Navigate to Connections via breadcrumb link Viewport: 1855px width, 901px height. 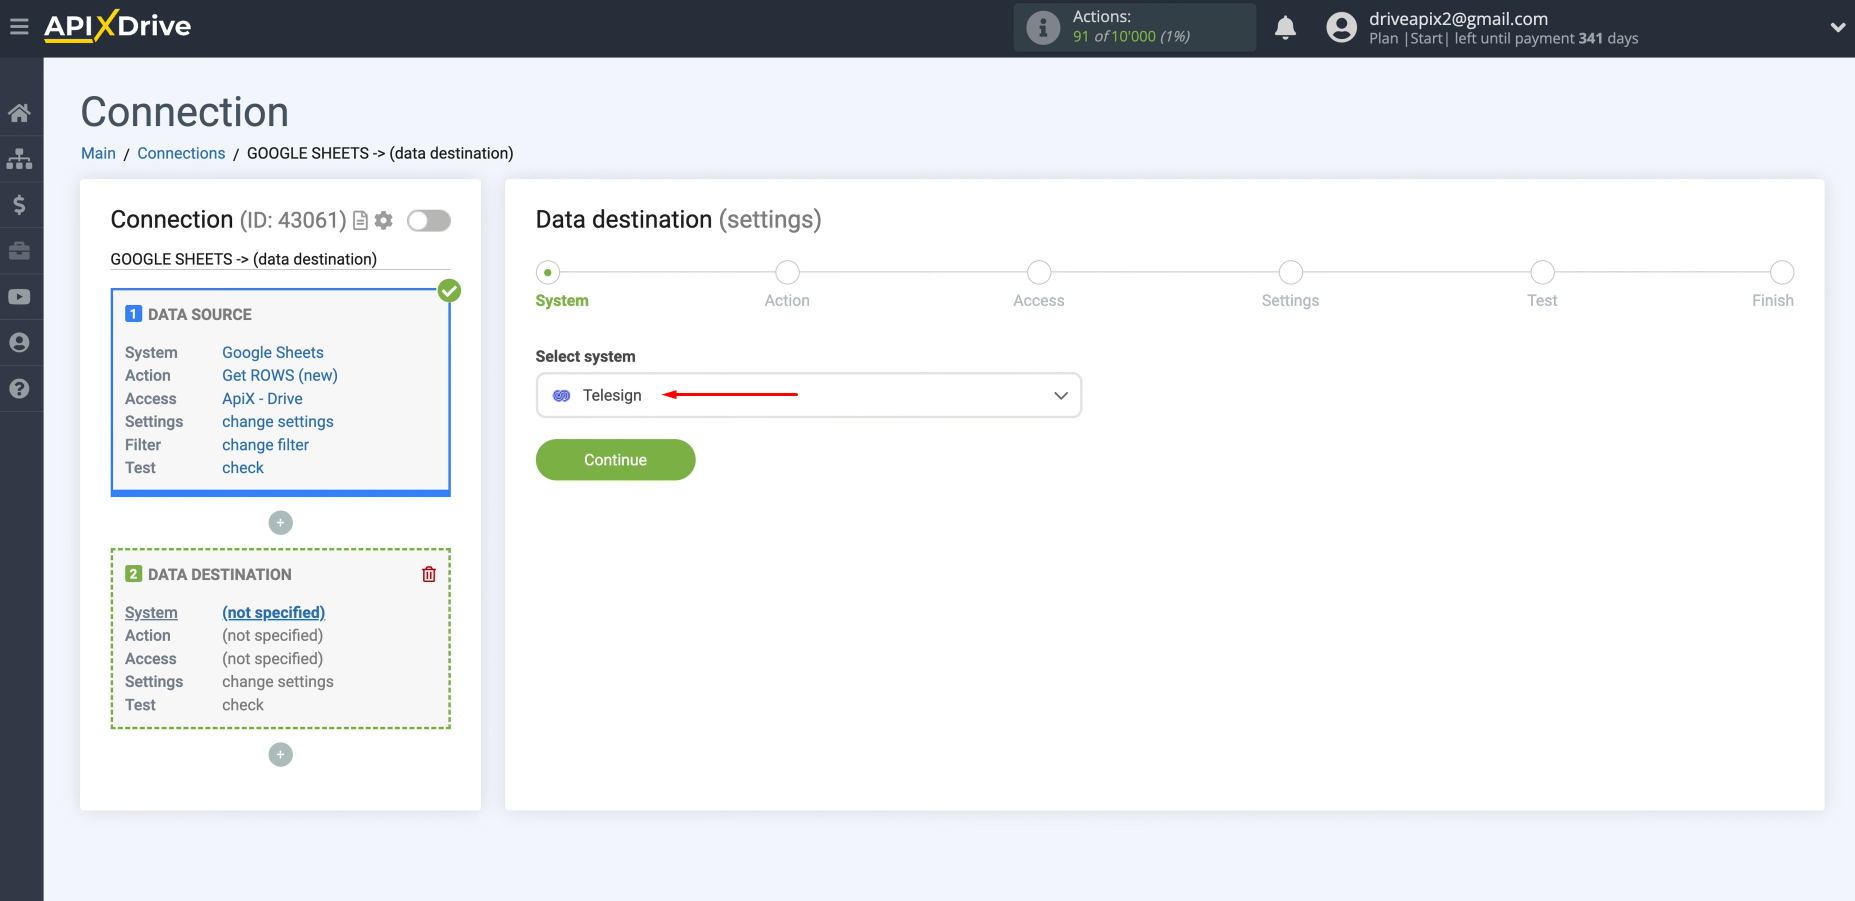coord(181,153)
